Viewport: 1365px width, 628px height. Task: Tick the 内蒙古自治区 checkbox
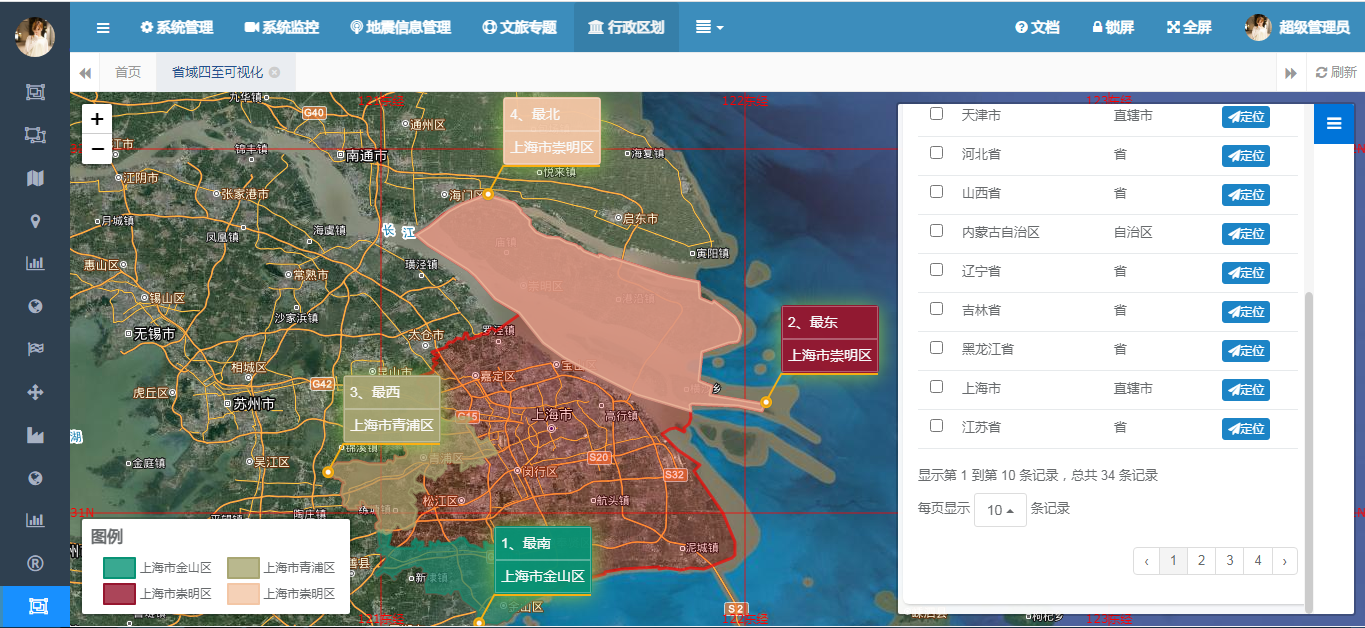pyautogui.click(x=936, y=231)
